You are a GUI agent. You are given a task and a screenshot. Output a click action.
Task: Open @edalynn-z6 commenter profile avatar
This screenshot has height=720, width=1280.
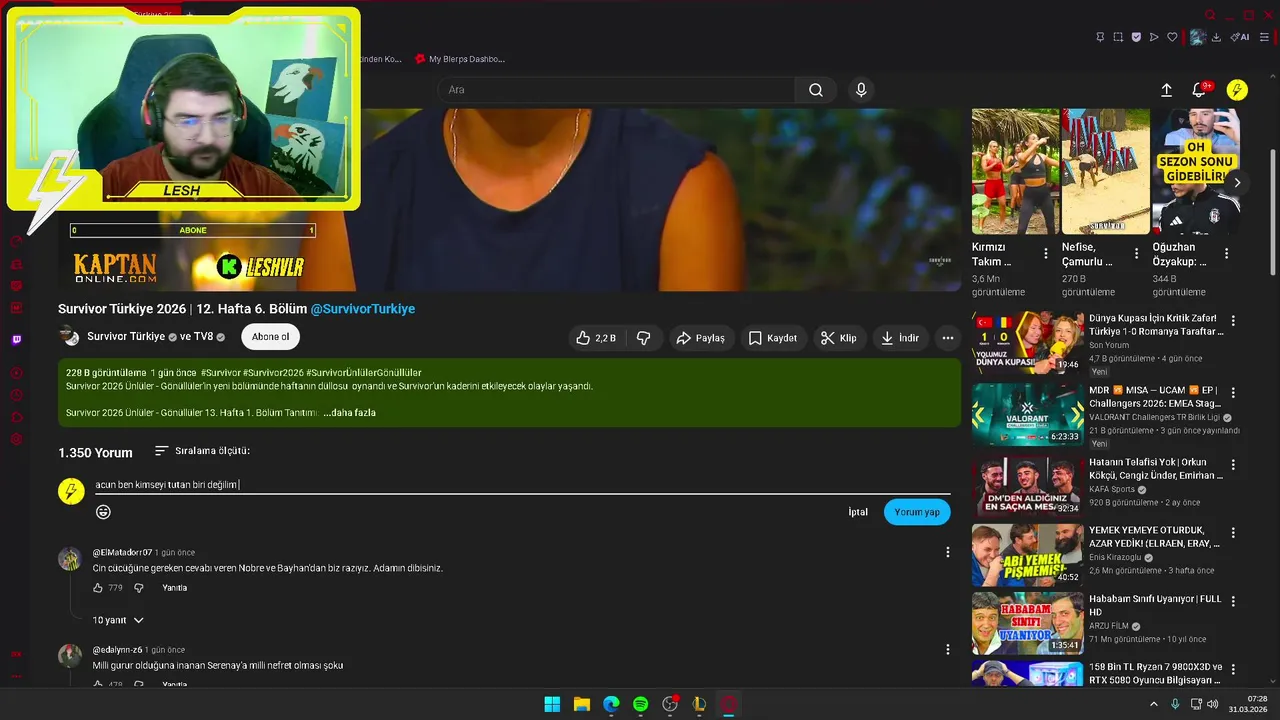click(x=69, y=655)
